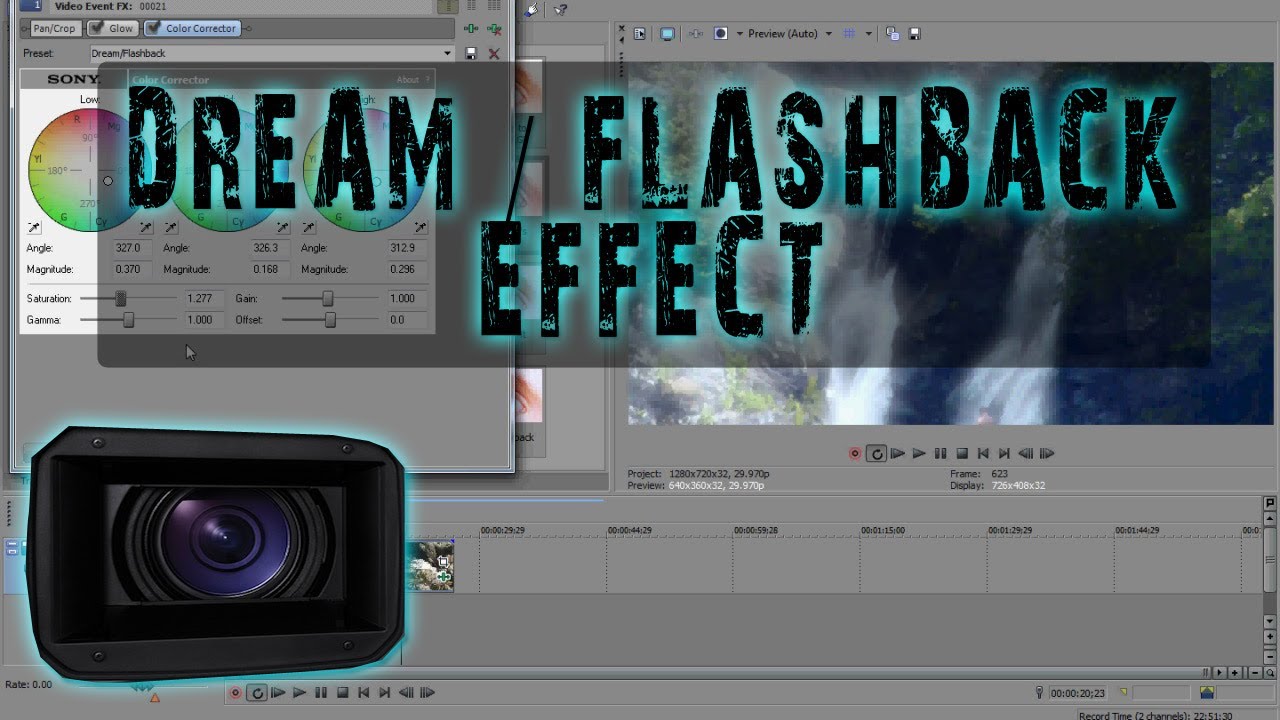Click the Low color wheel control point
1280x720 pixels.
click(x=108, y=181)
